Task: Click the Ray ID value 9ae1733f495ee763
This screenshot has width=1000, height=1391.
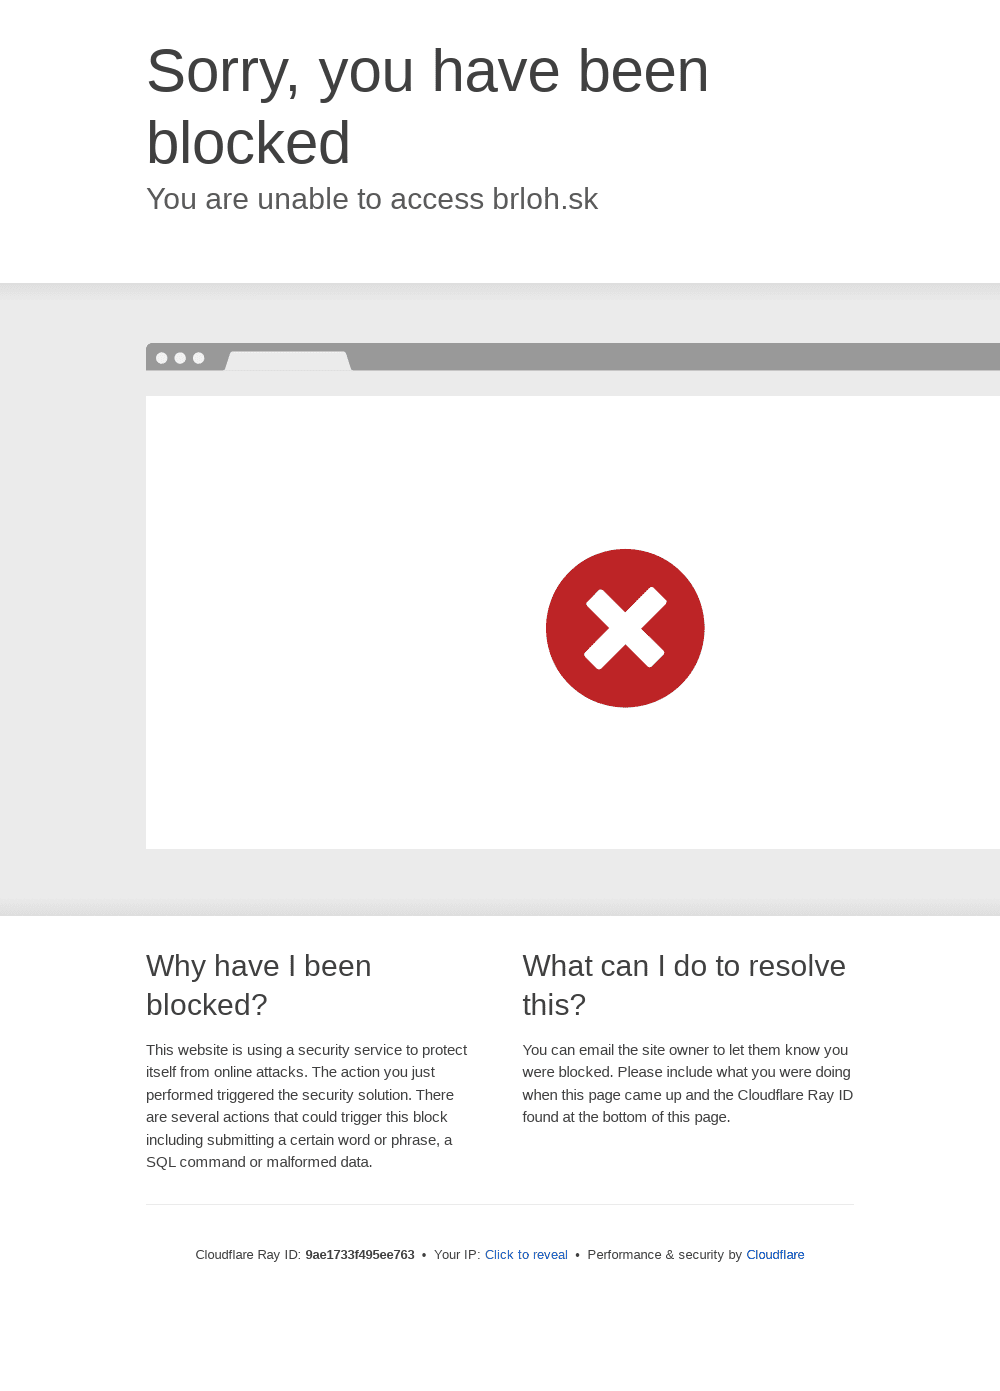Action: tap(360, 1255)
